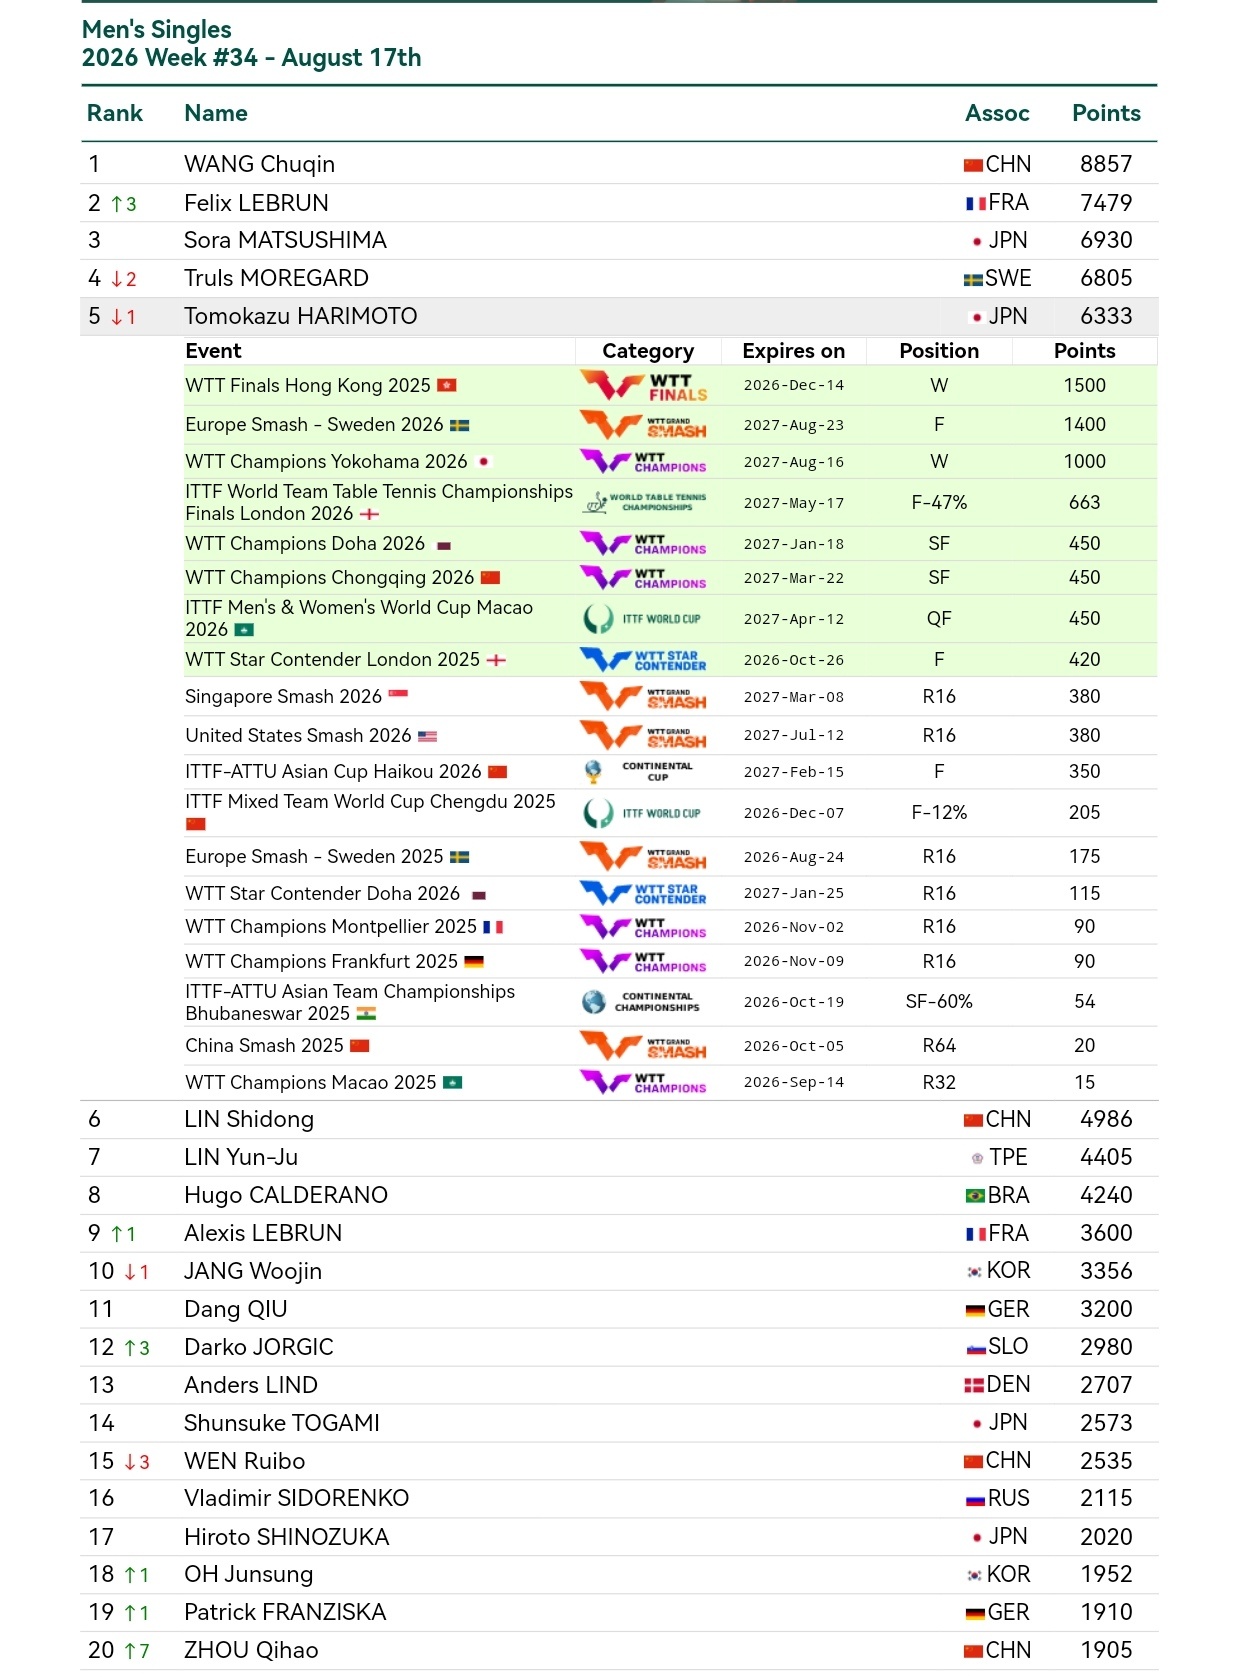The image size is (1236, 1677).
Task: Click the Name column header
Action: point(216,114)
